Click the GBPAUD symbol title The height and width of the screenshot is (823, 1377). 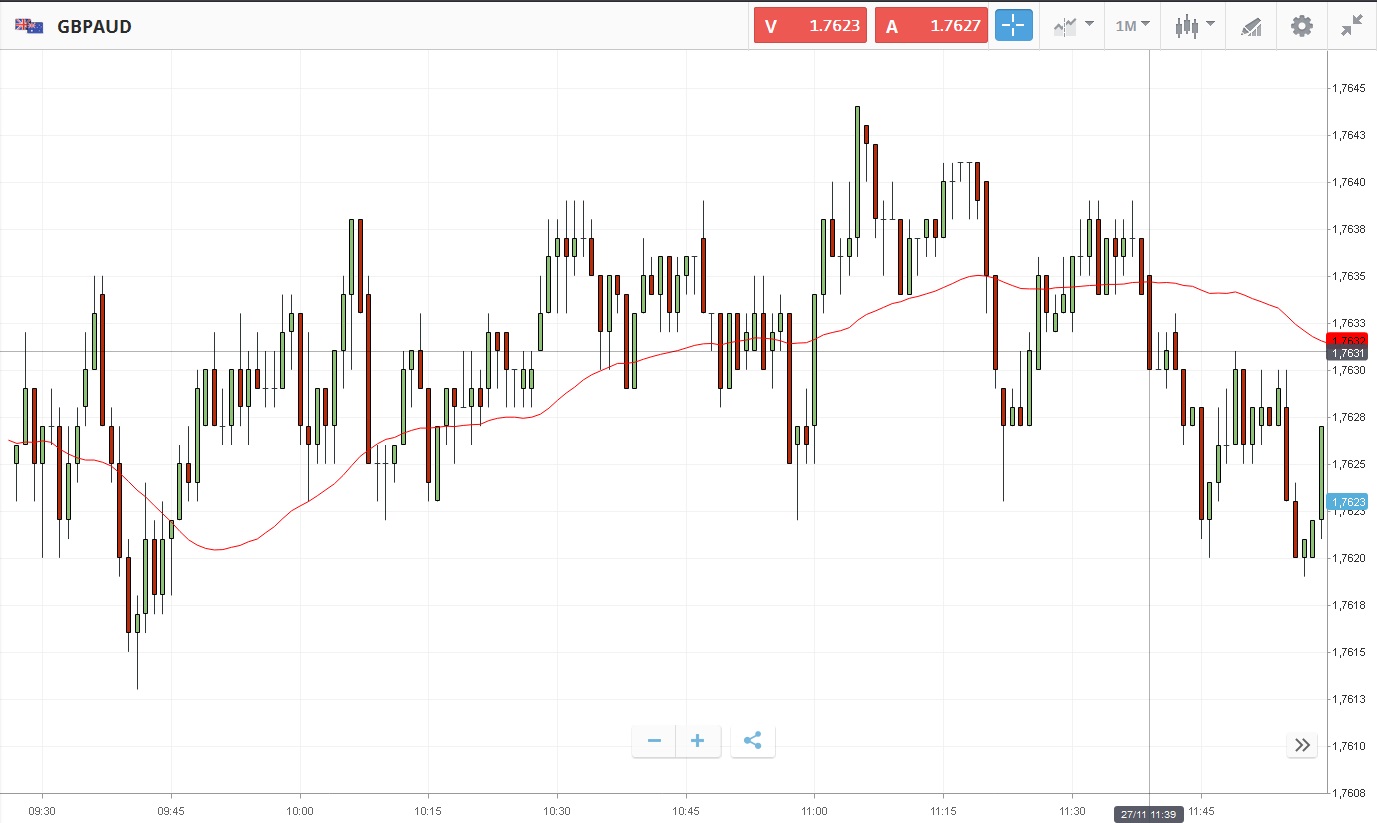[95, 26]
